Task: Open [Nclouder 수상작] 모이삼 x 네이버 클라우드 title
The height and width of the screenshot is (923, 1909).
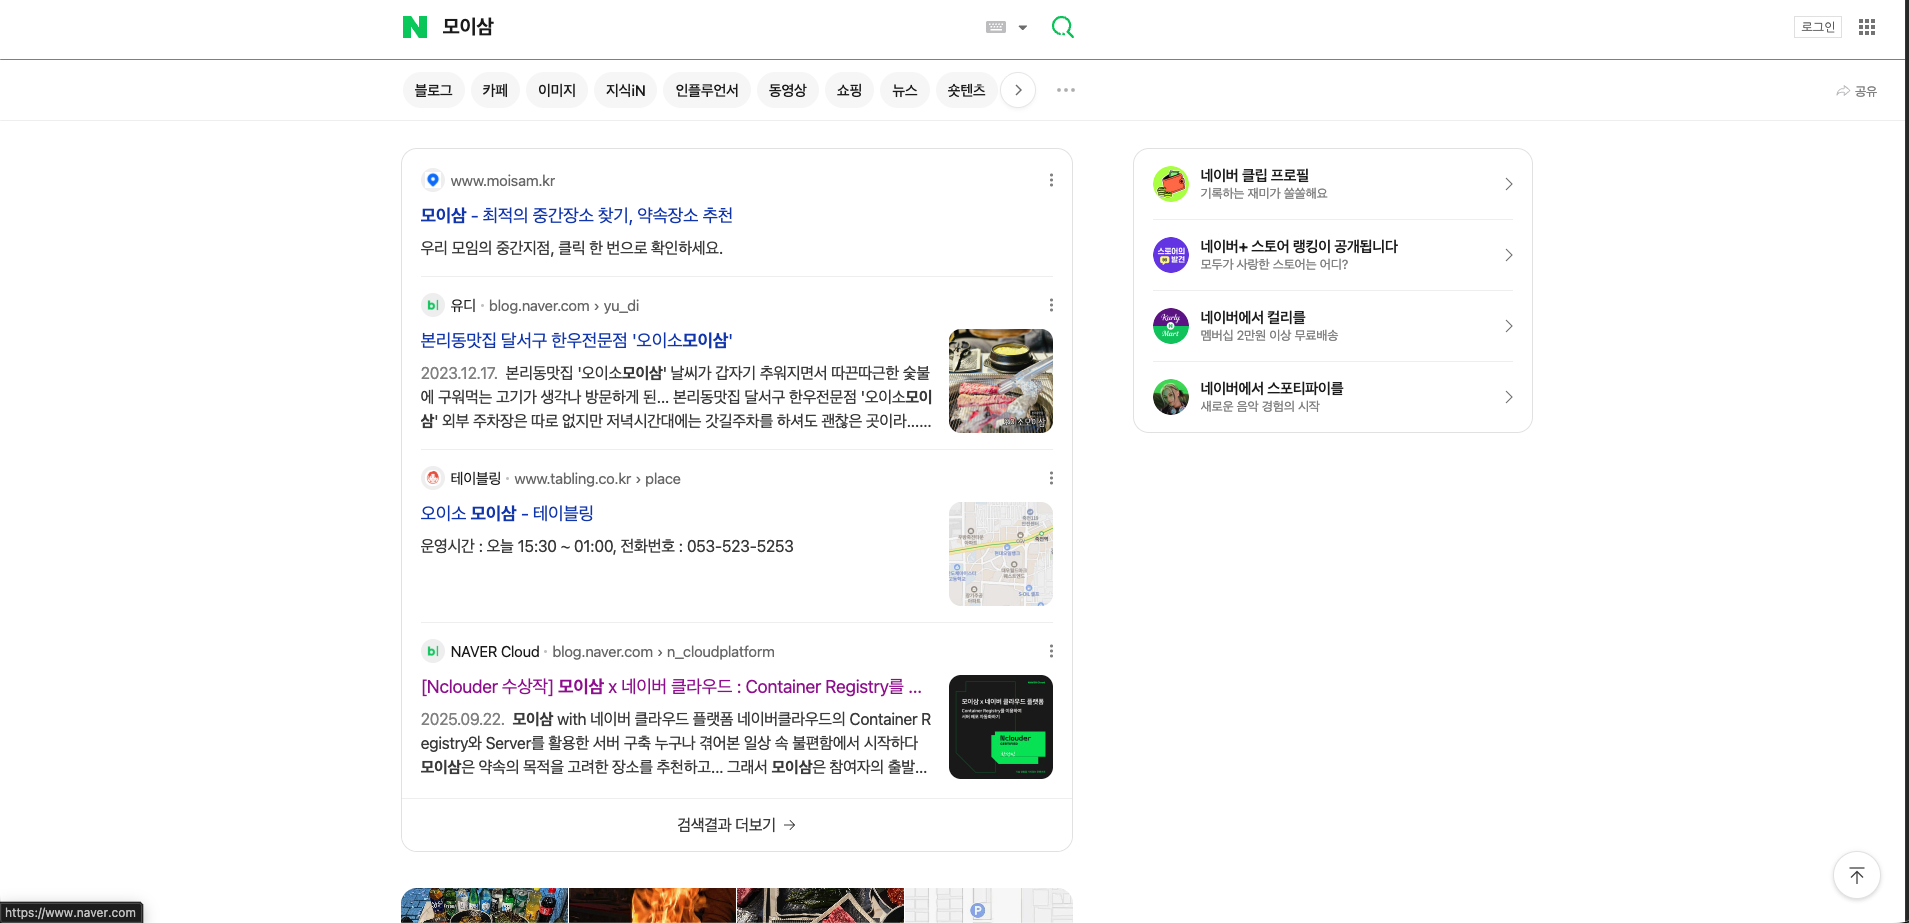Action: point(671,687)
